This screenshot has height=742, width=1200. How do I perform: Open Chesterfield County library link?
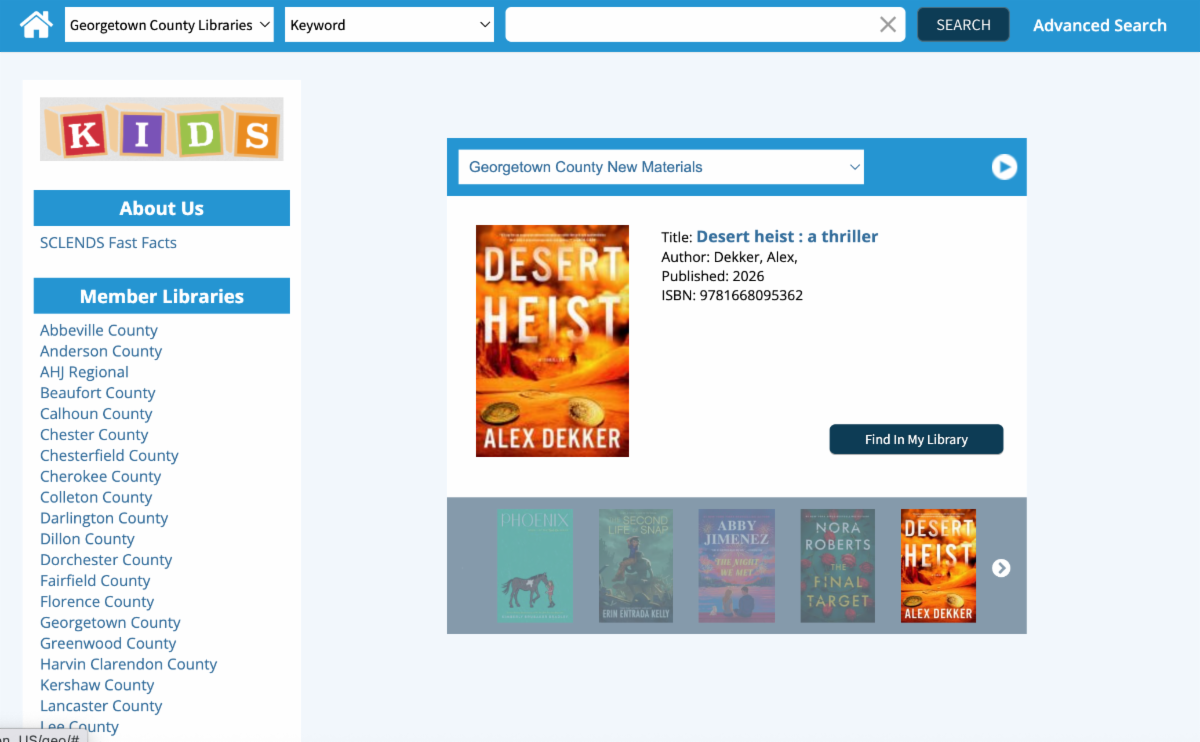pyautogui.click(x=109, y=456)
